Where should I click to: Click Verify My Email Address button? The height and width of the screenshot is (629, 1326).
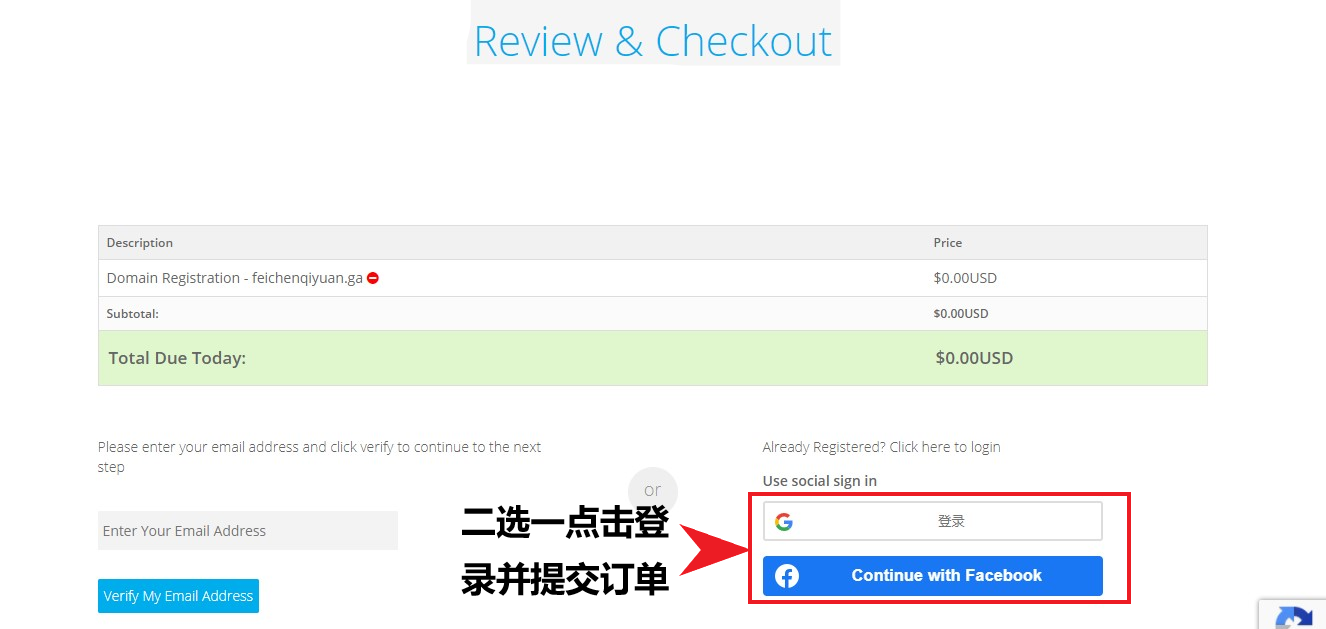point(178,596)
